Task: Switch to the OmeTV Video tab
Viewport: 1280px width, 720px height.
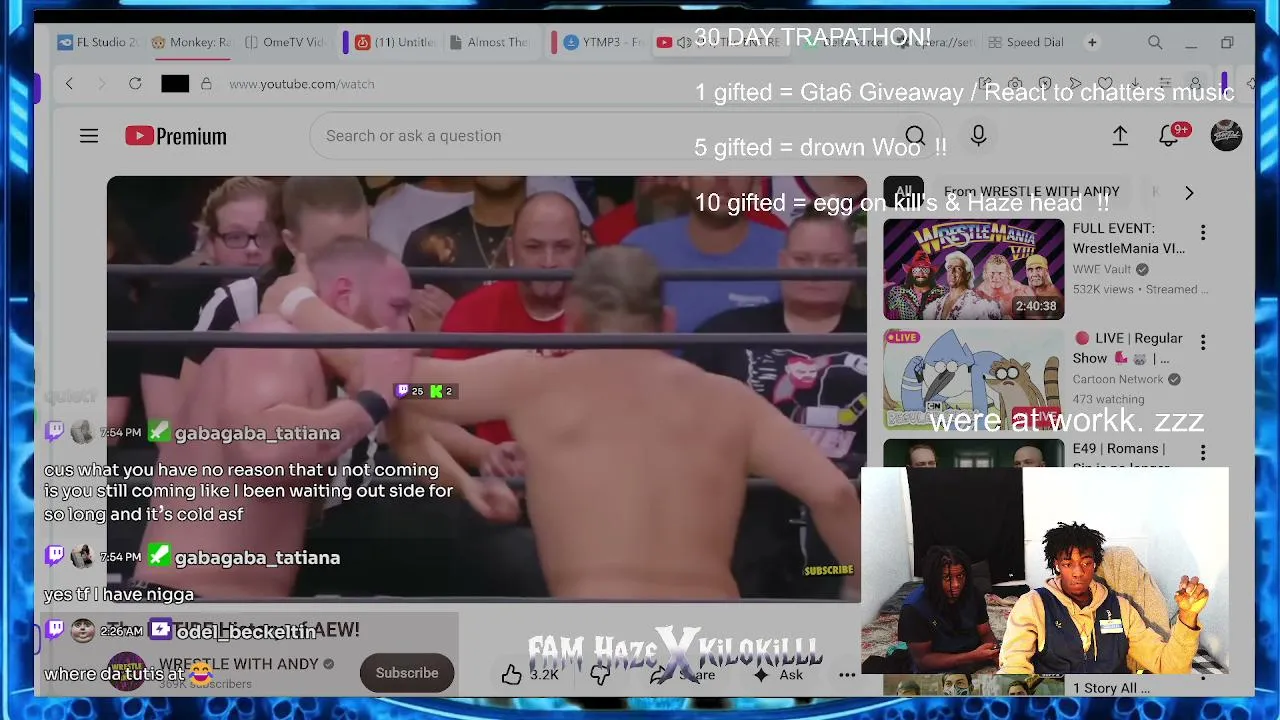Action: point(285,43)
